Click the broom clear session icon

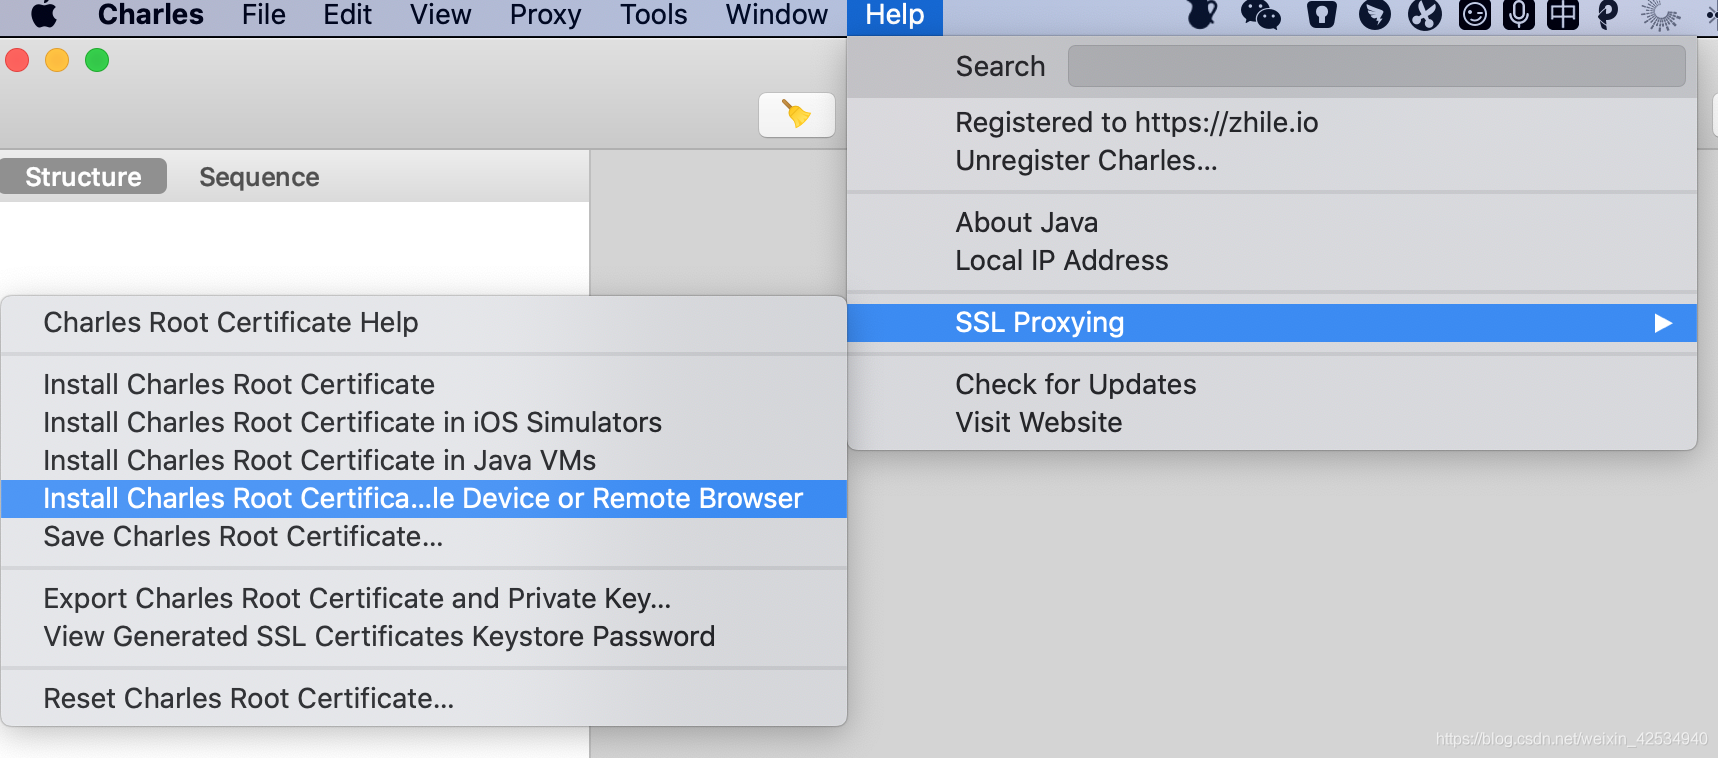click(x=797, y=115)
